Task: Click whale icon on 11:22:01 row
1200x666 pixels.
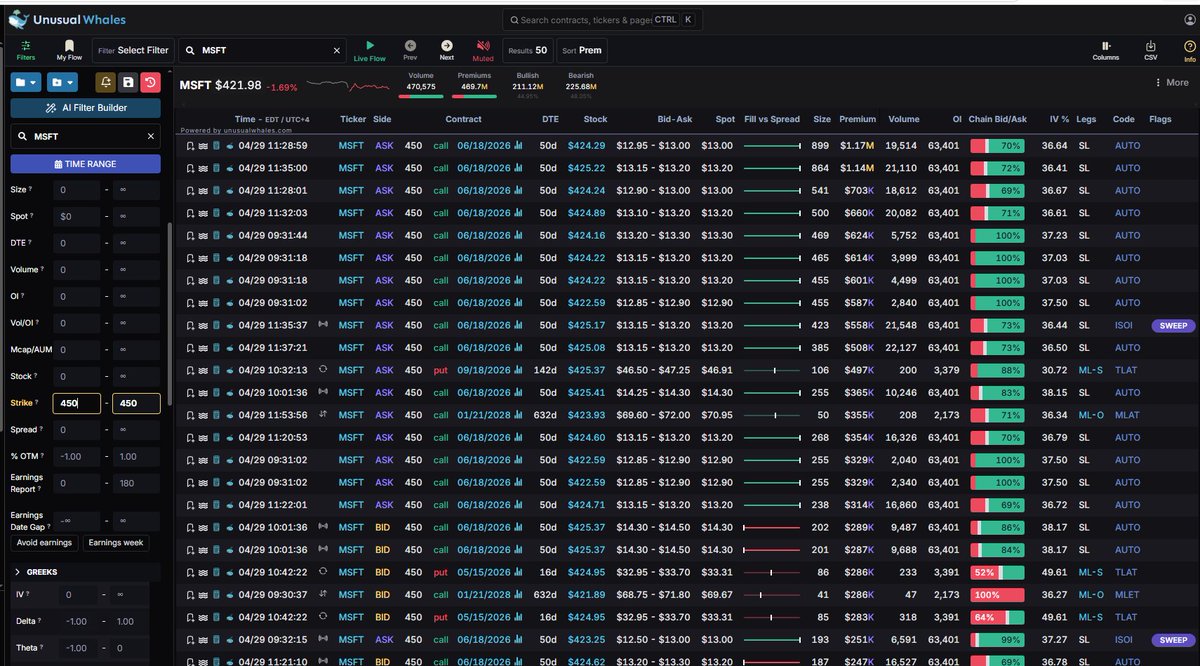Action: (x=231, y=505)
